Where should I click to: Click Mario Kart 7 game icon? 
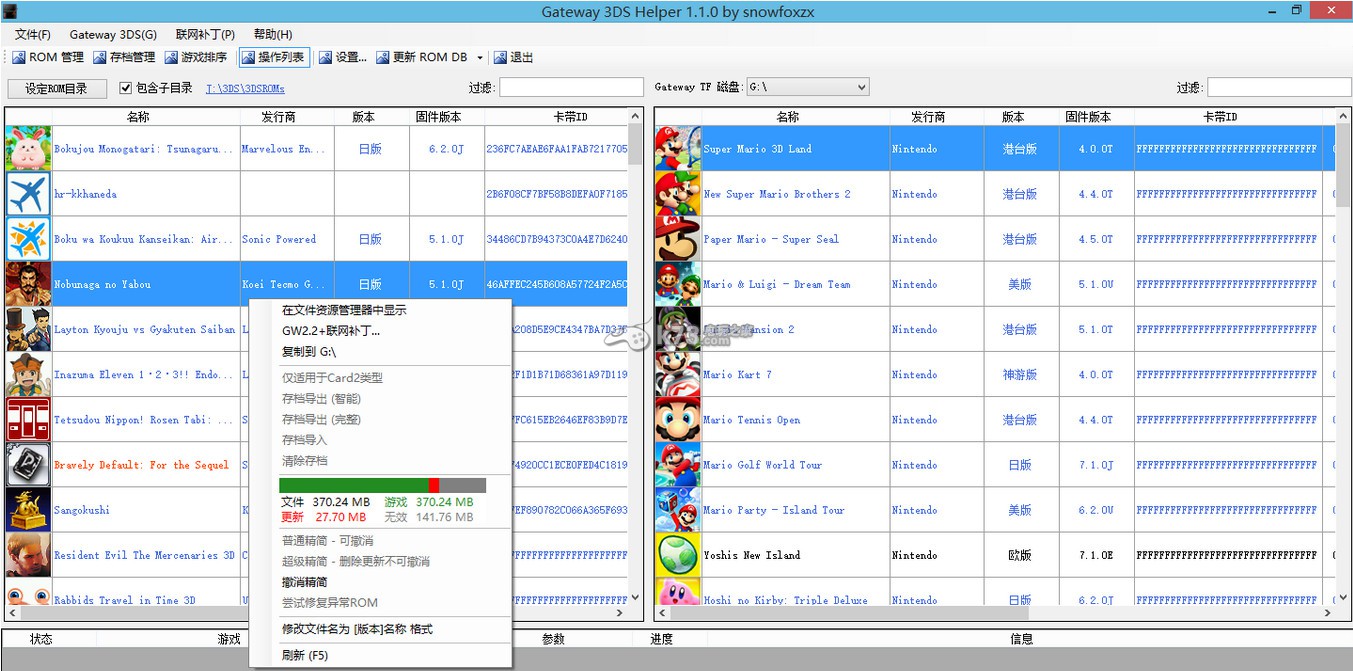pyautogui.click(x=678, y=374)
